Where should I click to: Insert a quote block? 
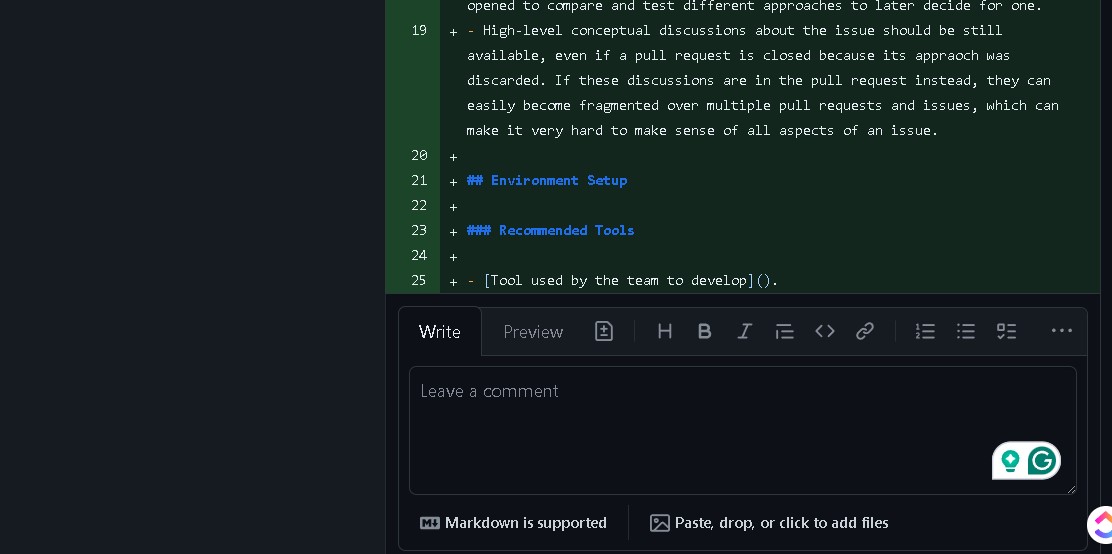click(785, 331)
